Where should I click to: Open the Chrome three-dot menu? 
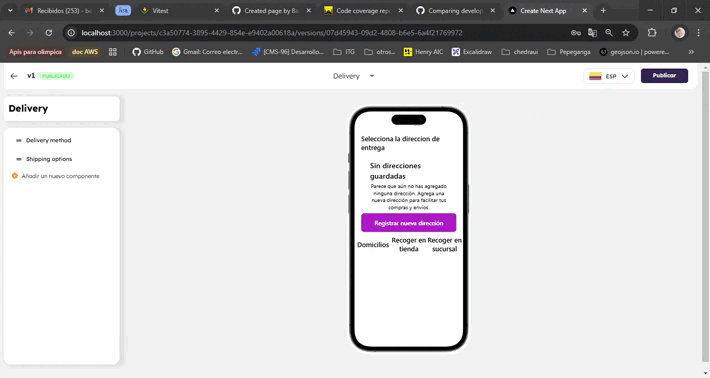click(699, 33)
